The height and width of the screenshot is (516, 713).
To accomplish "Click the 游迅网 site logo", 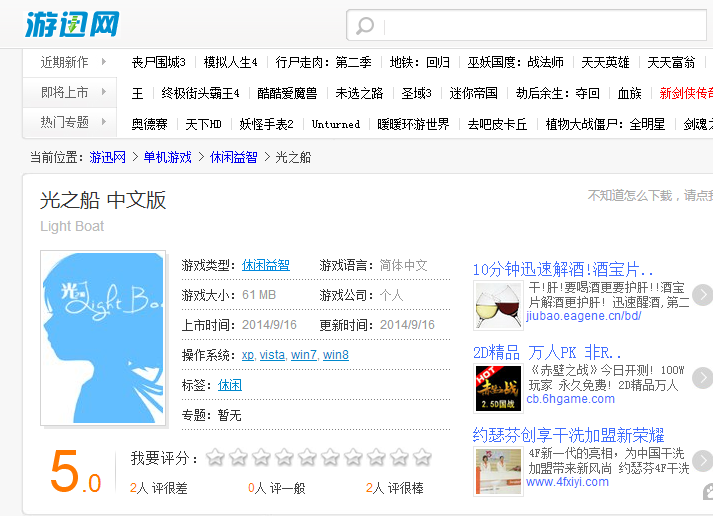I will 72,24.
